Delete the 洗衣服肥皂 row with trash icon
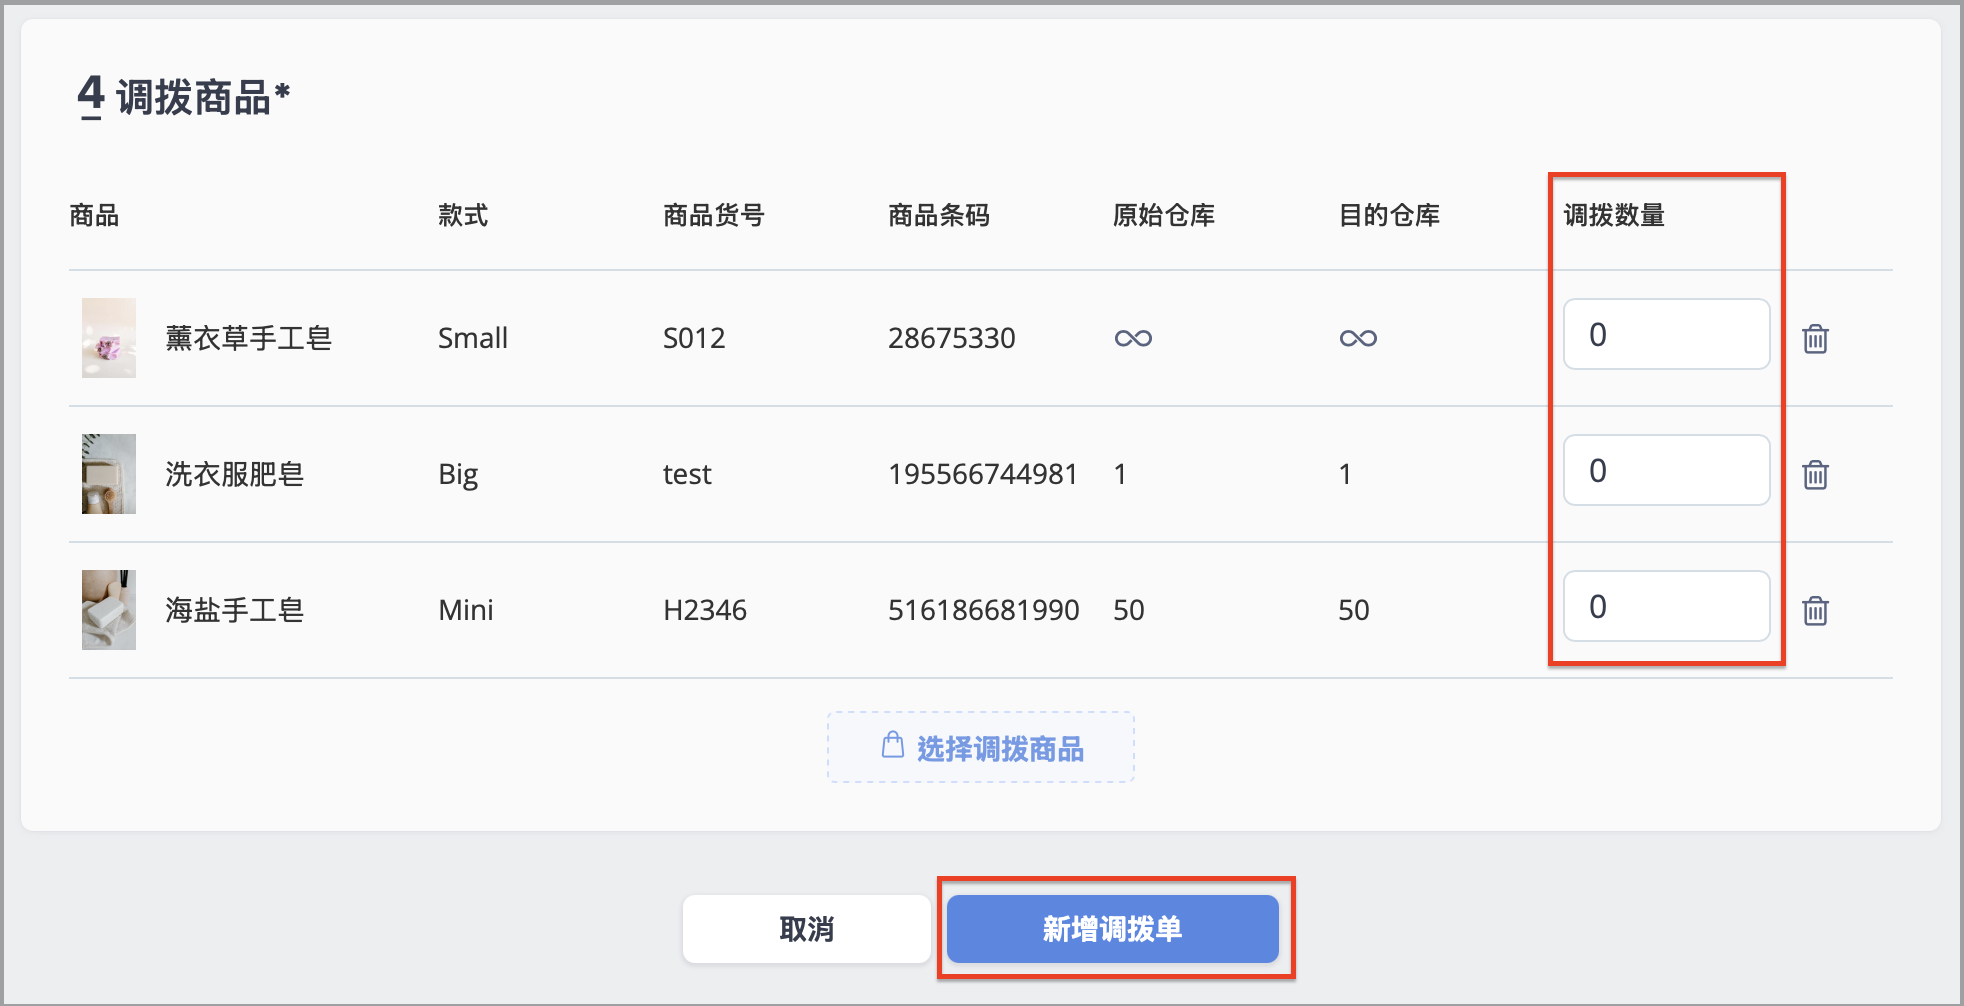This screenshot has height=1006, width=1964. 1815,475
